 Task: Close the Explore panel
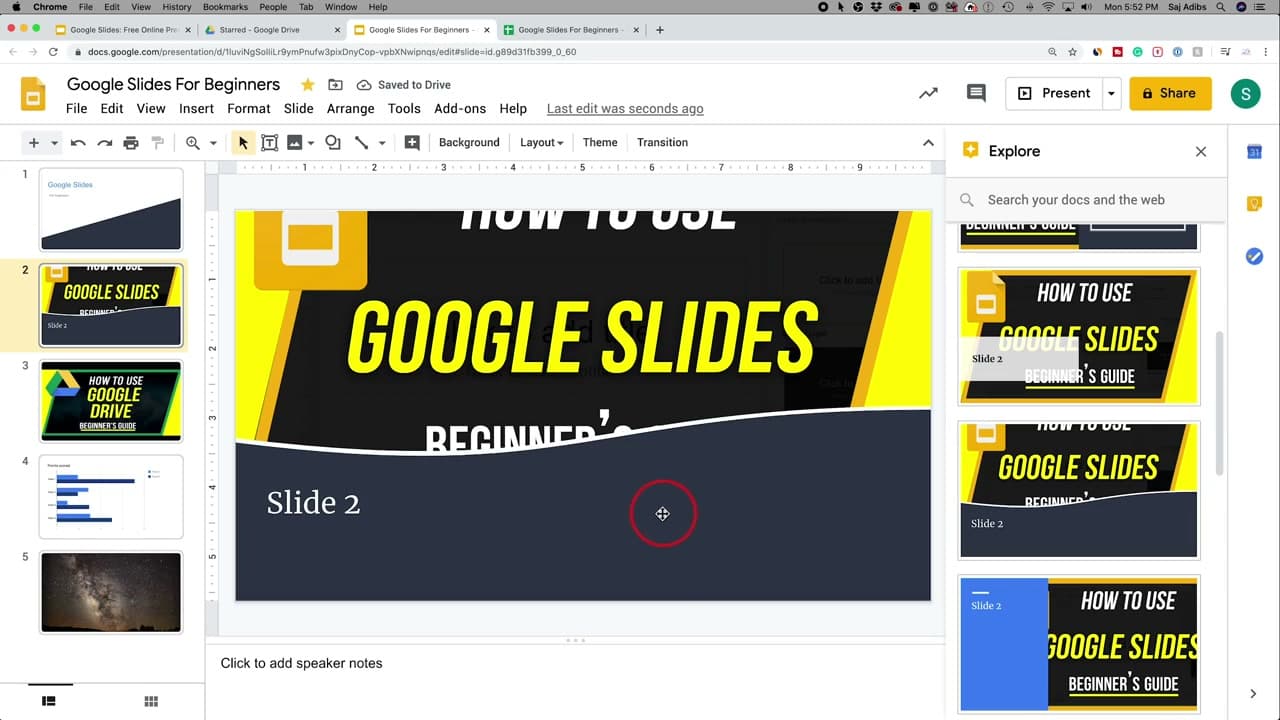[1201, 152]
